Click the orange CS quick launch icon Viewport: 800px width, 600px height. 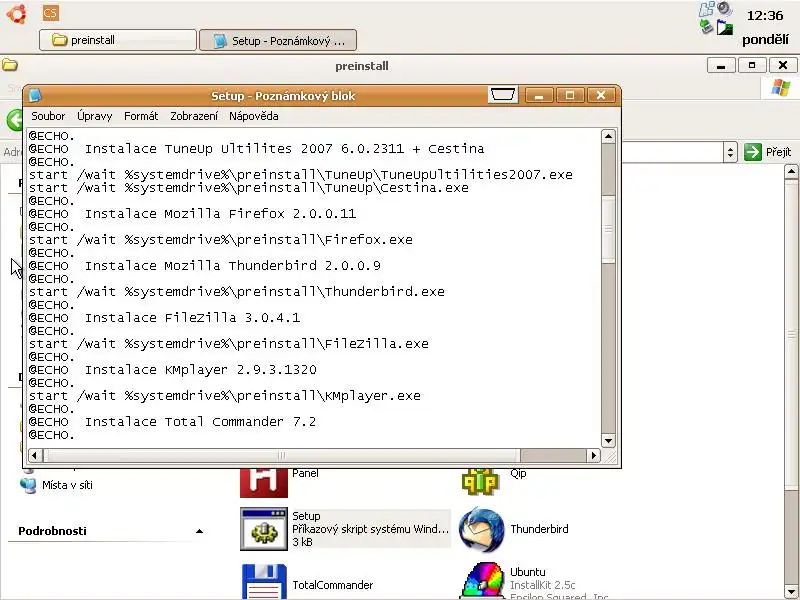(51, 13)
